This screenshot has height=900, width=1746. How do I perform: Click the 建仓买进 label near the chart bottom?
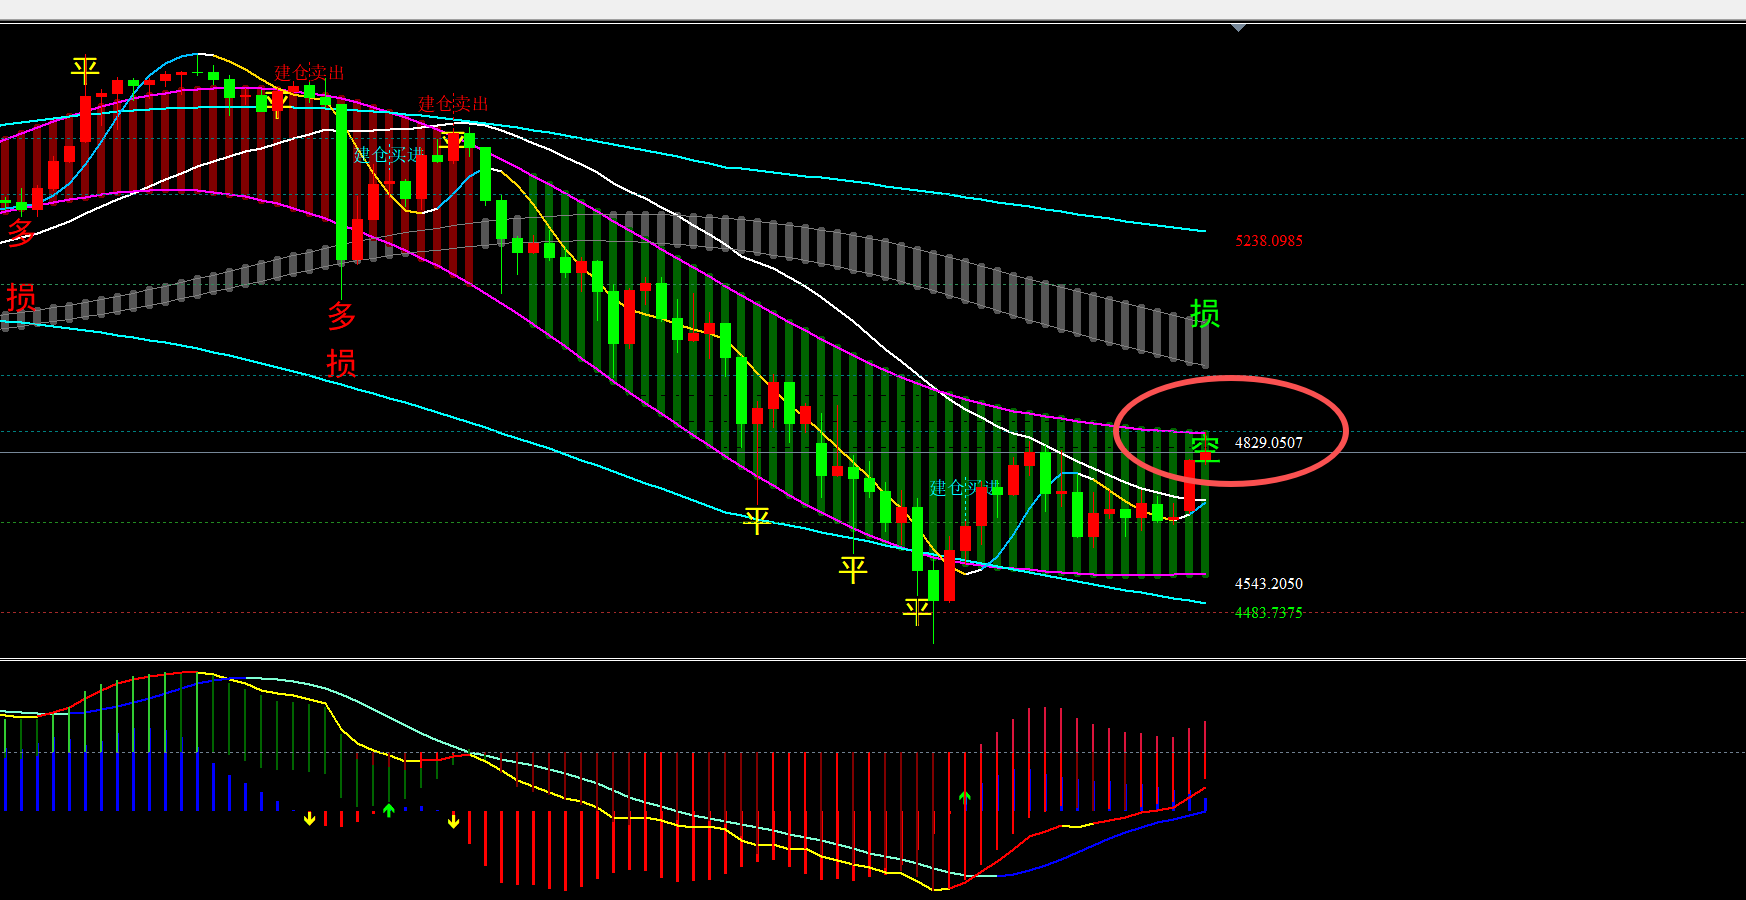(965, 488)
